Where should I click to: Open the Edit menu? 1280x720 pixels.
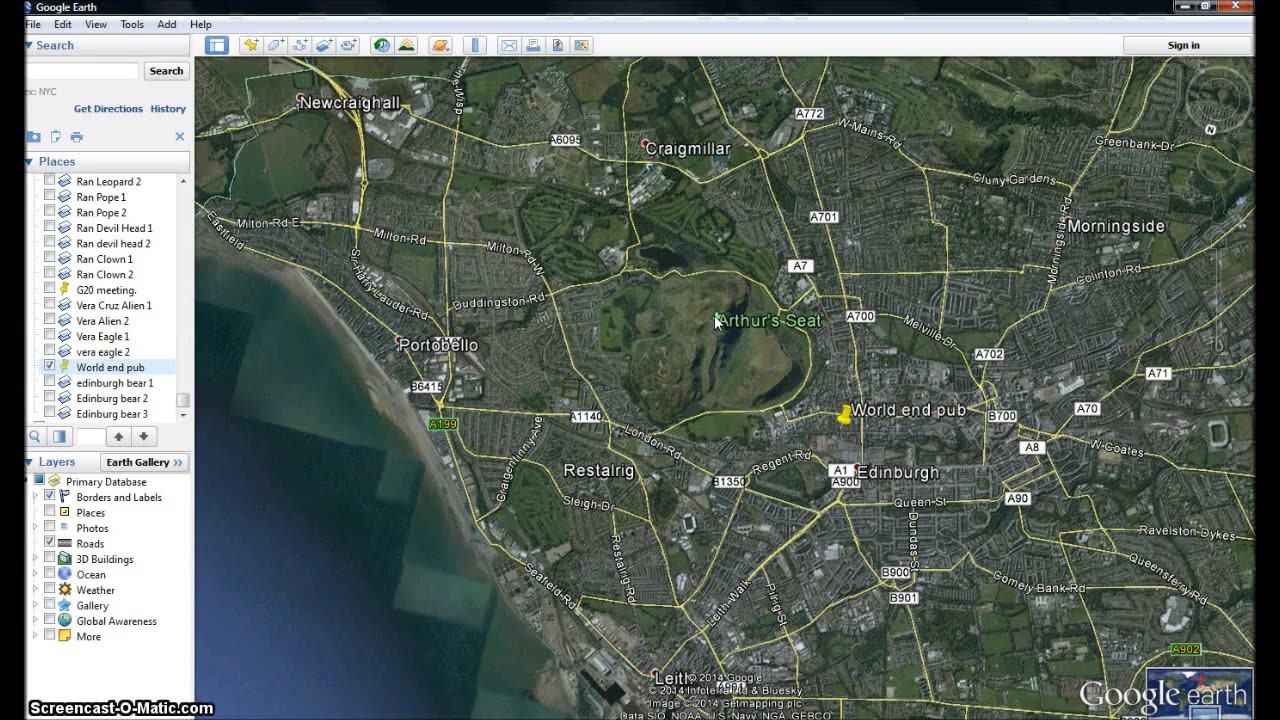click(x=63, y=24)
